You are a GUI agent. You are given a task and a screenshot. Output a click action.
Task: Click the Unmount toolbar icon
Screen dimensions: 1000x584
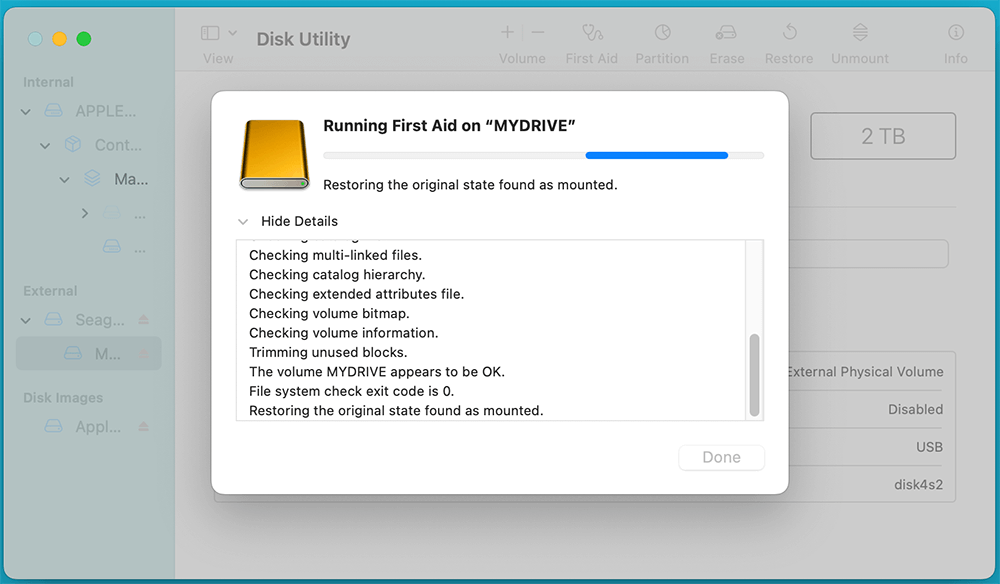[860, 33]
